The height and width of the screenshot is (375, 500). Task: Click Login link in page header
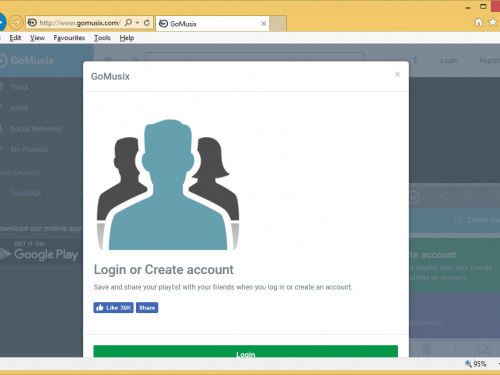point(449,61)
